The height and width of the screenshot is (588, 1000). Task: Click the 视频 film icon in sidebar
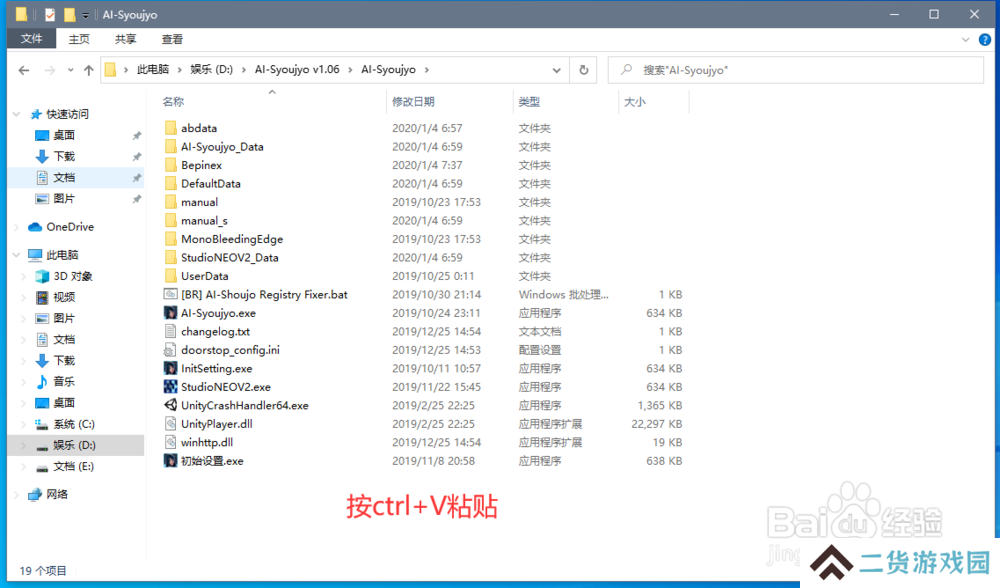coord(42,297)
